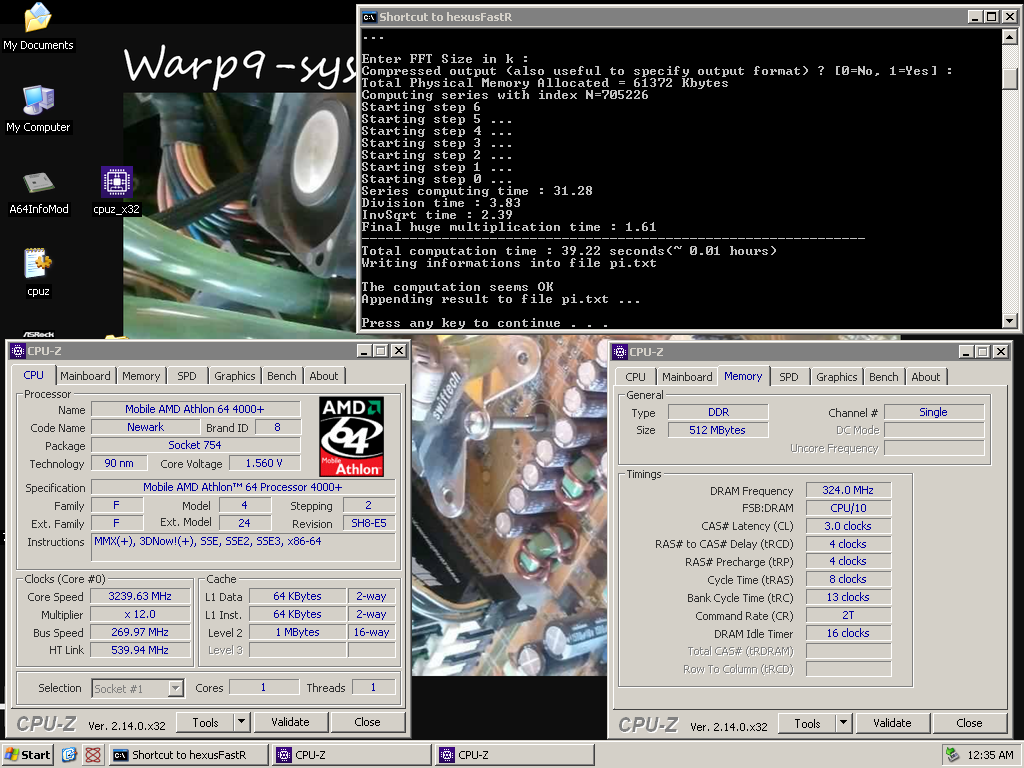This screenshot has width=1024, height=768.
Task: Open the My Computer desktop icon
Action: 38,108
